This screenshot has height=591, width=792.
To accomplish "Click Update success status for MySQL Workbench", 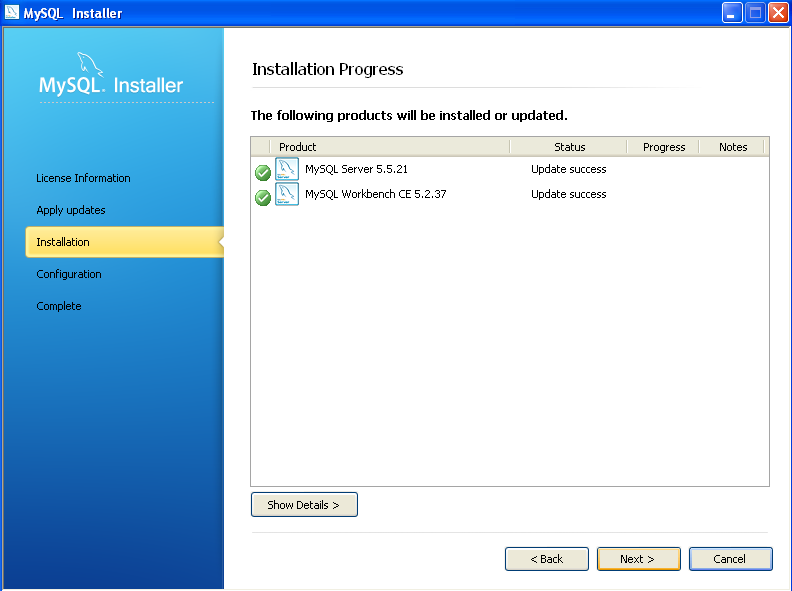I will click(x=568, y=194).
